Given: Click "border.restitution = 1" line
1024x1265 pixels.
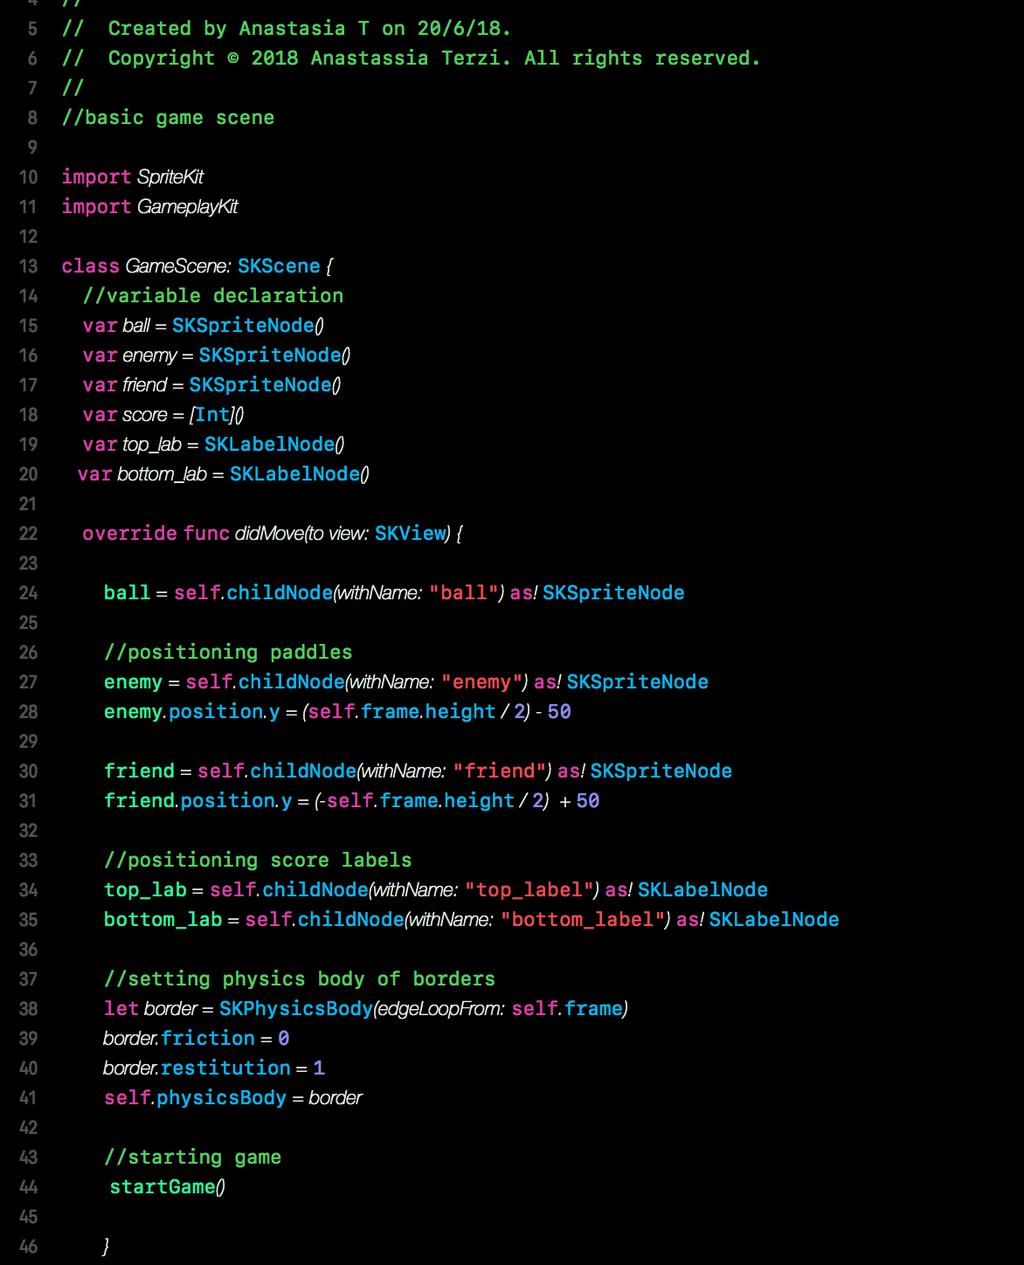Looking at the screenshot, I should pyautogui.click(x=215, y=1068).
